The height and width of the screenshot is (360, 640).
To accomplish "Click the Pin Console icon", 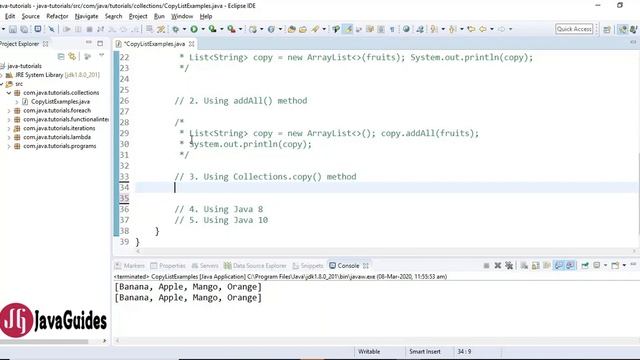I will [x=585, y=265].
